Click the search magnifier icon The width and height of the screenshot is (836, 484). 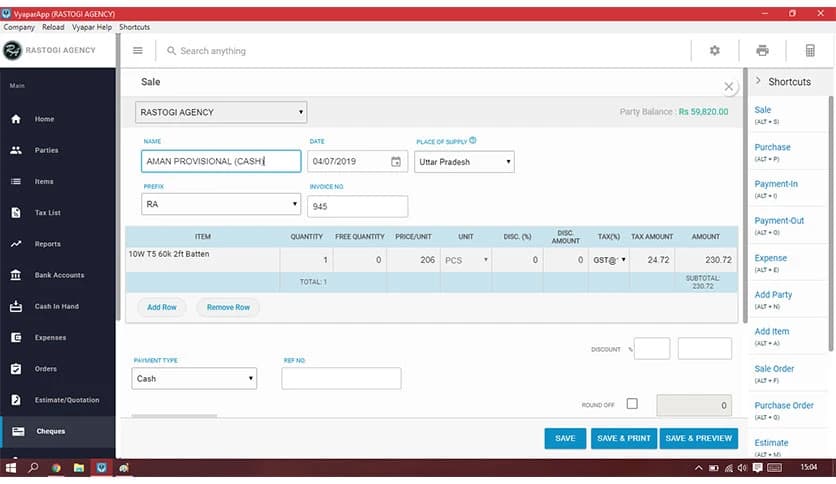point(171,51)
